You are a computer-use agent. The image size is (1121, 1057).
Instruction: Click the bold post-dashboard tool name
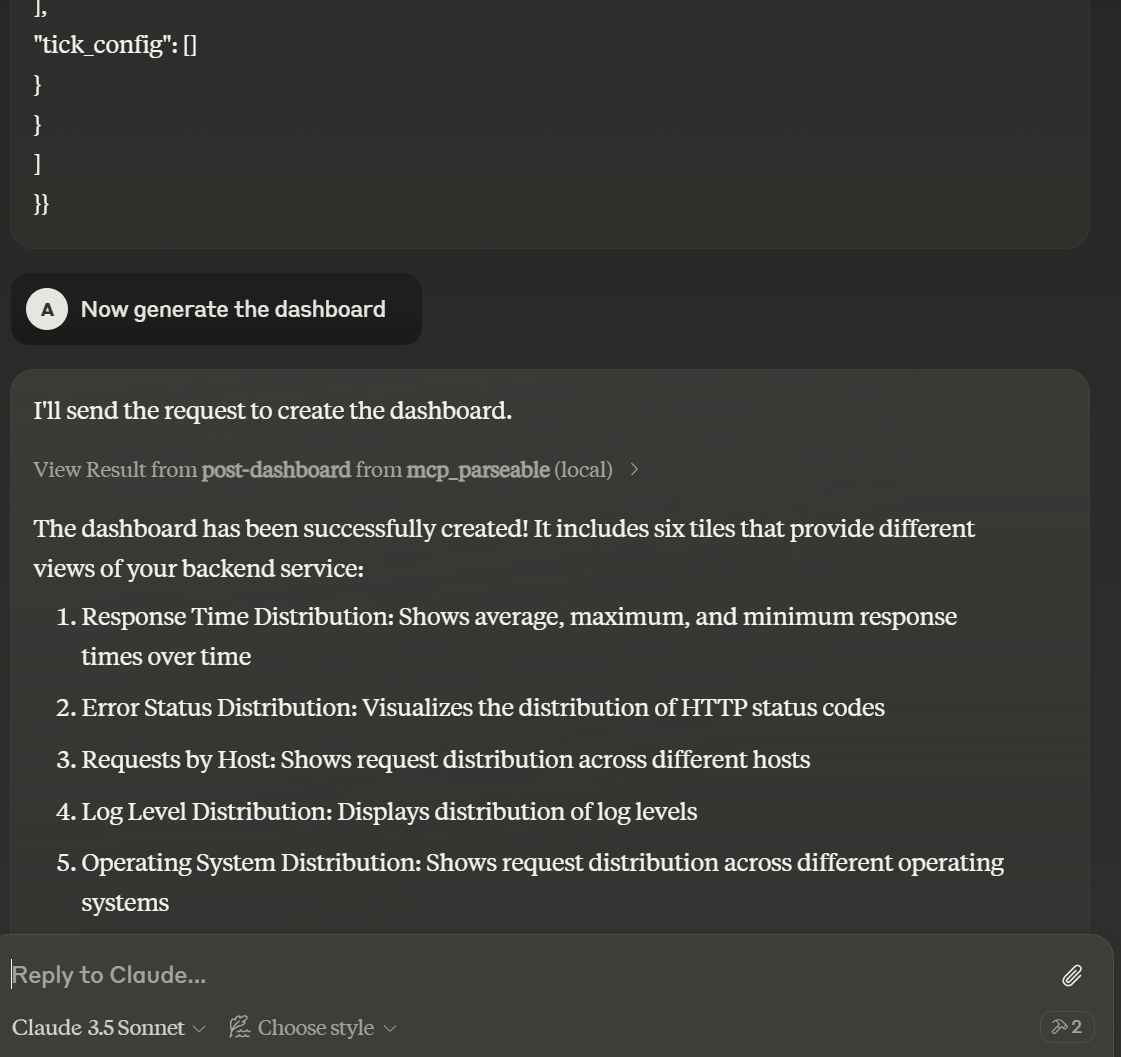point(276,469)
